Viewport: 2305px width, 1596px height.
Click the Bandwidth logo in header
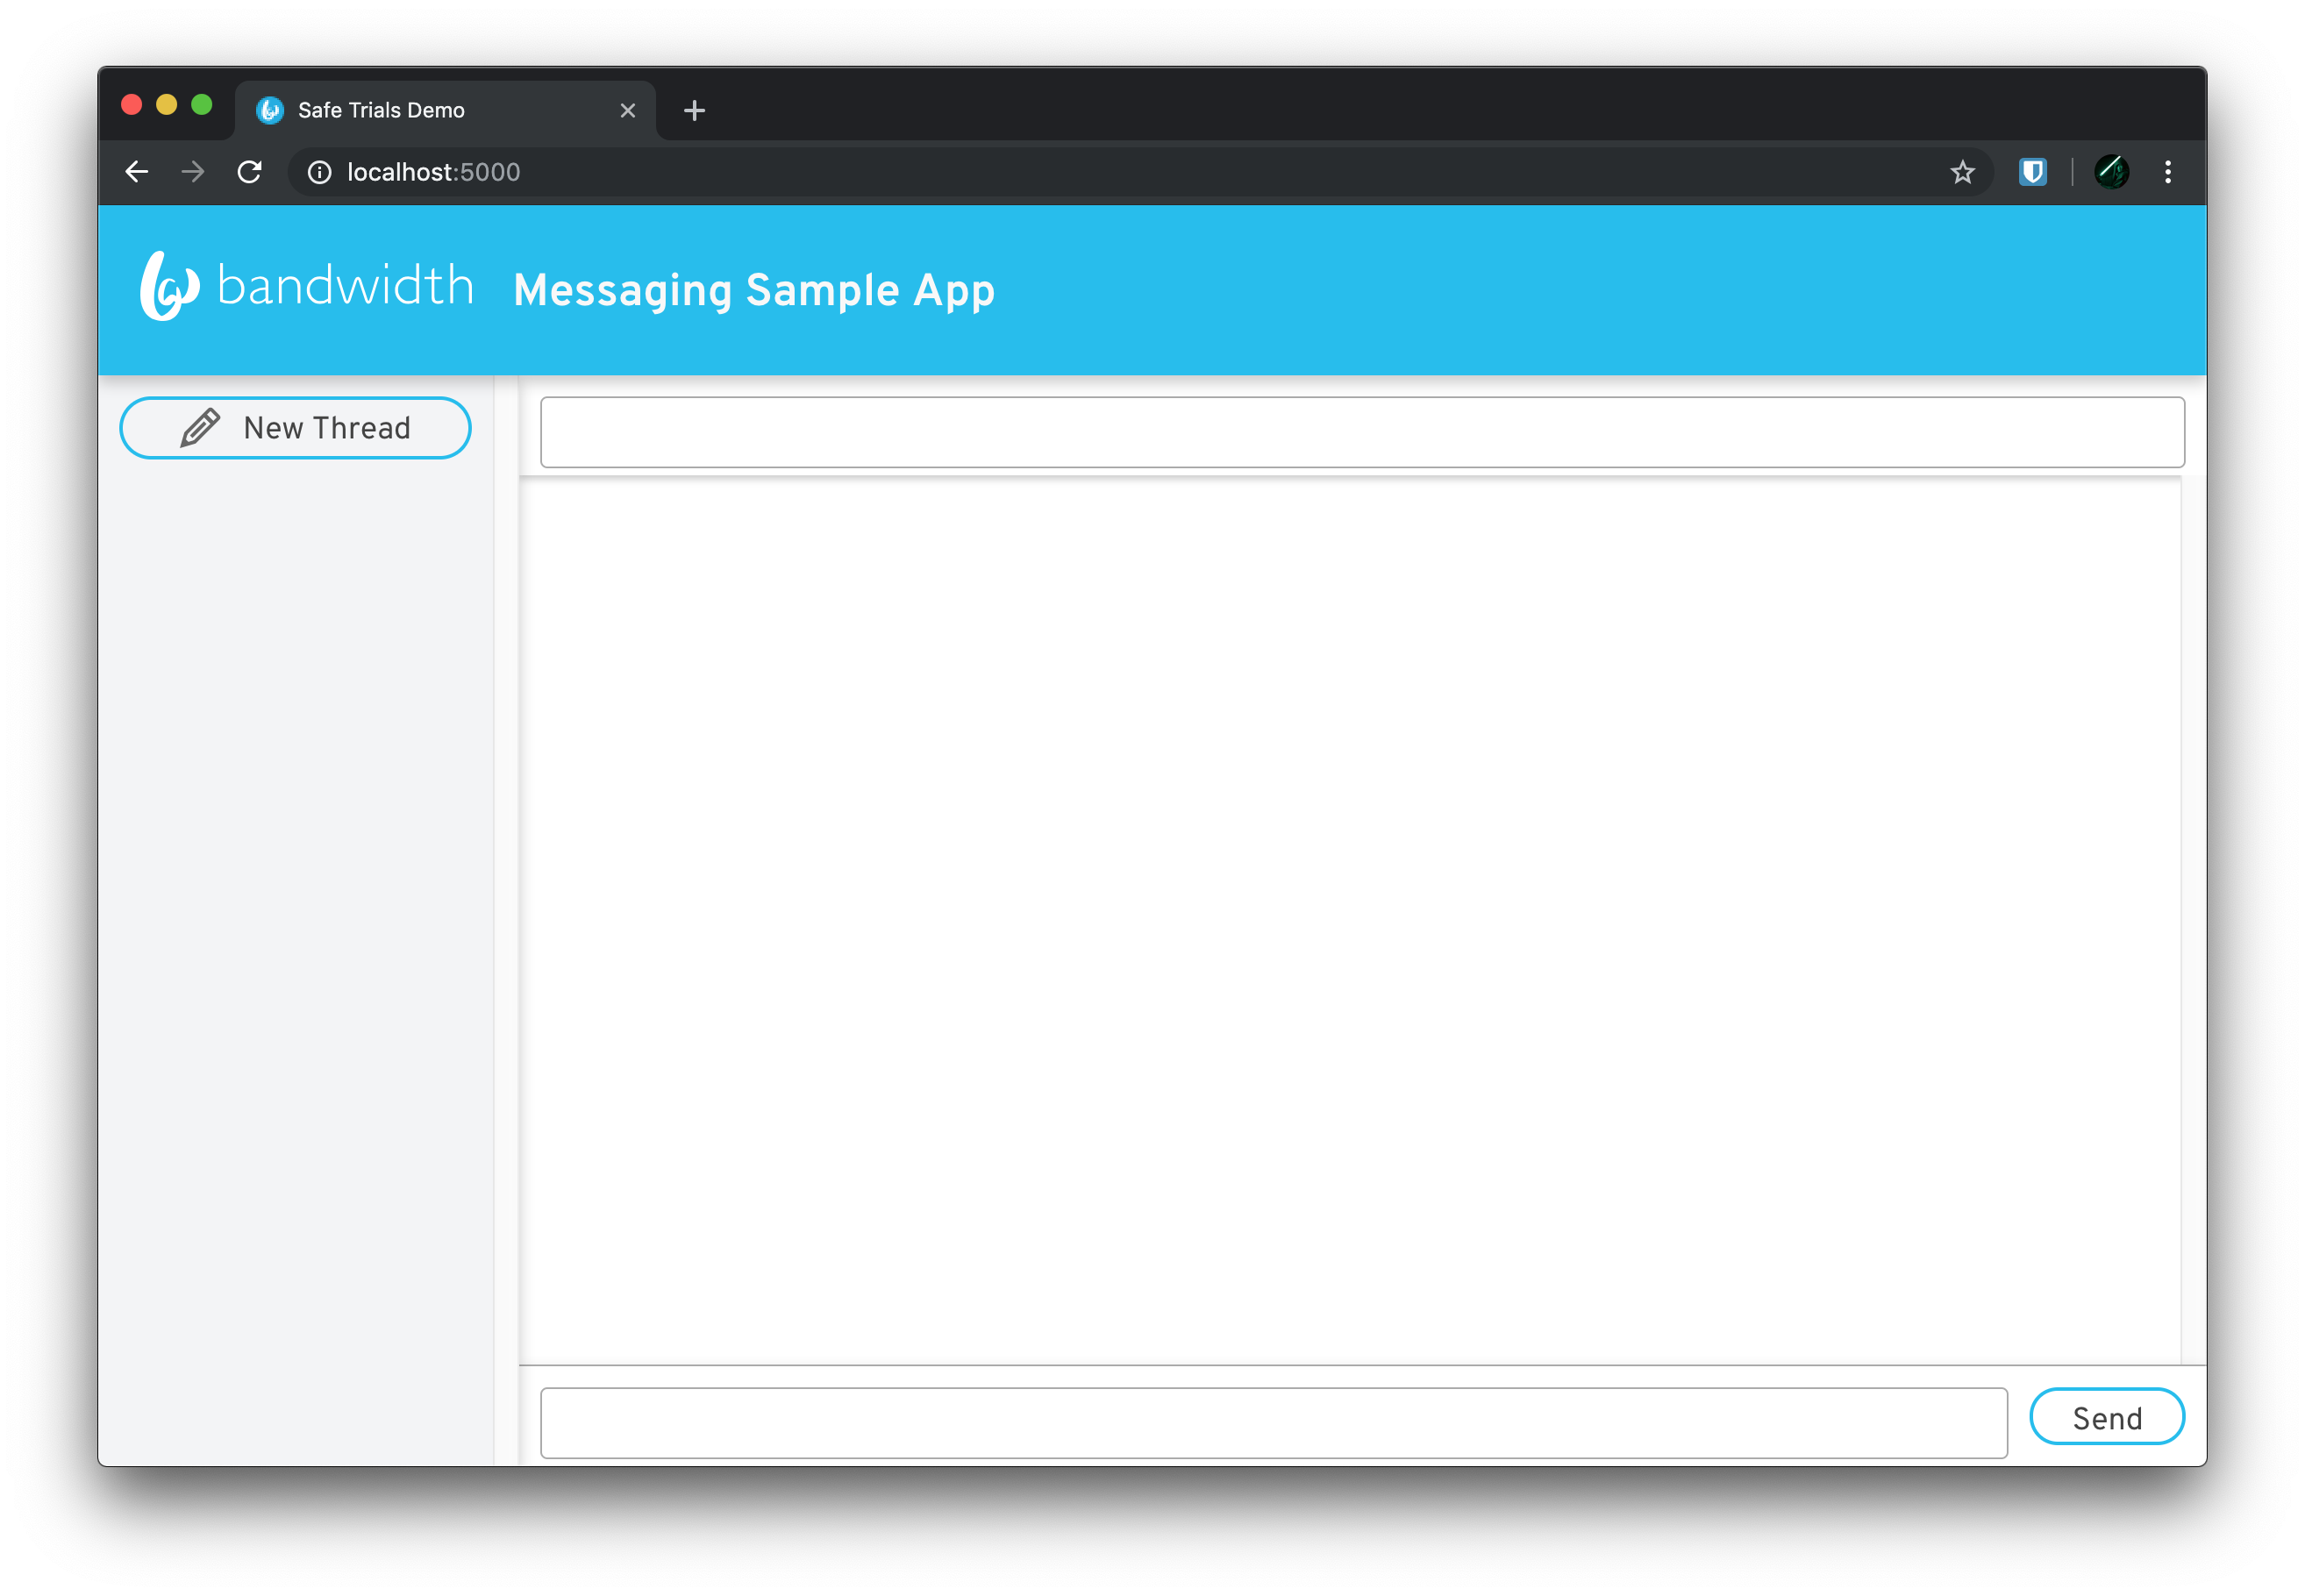(x=306, y=287)
